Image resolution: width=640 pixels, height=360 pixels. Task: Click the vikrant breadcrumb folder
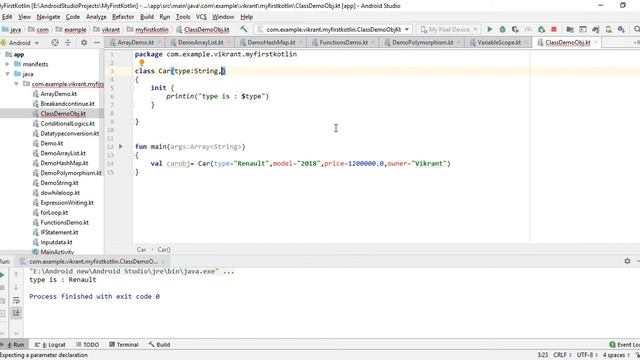[x=111, y=29]
